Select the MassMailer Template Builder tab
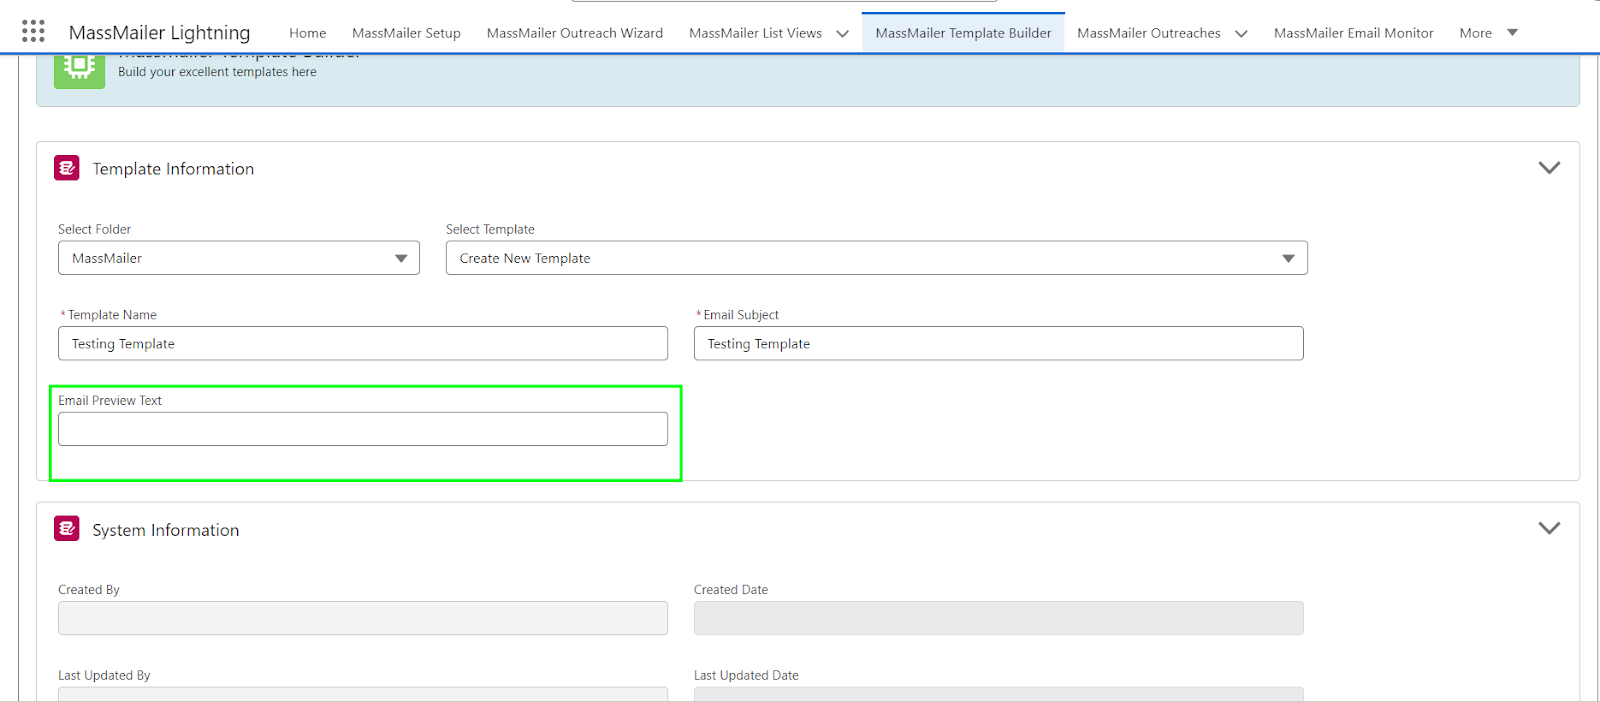This screenshot has width=1600, height=702. point(963,33)
